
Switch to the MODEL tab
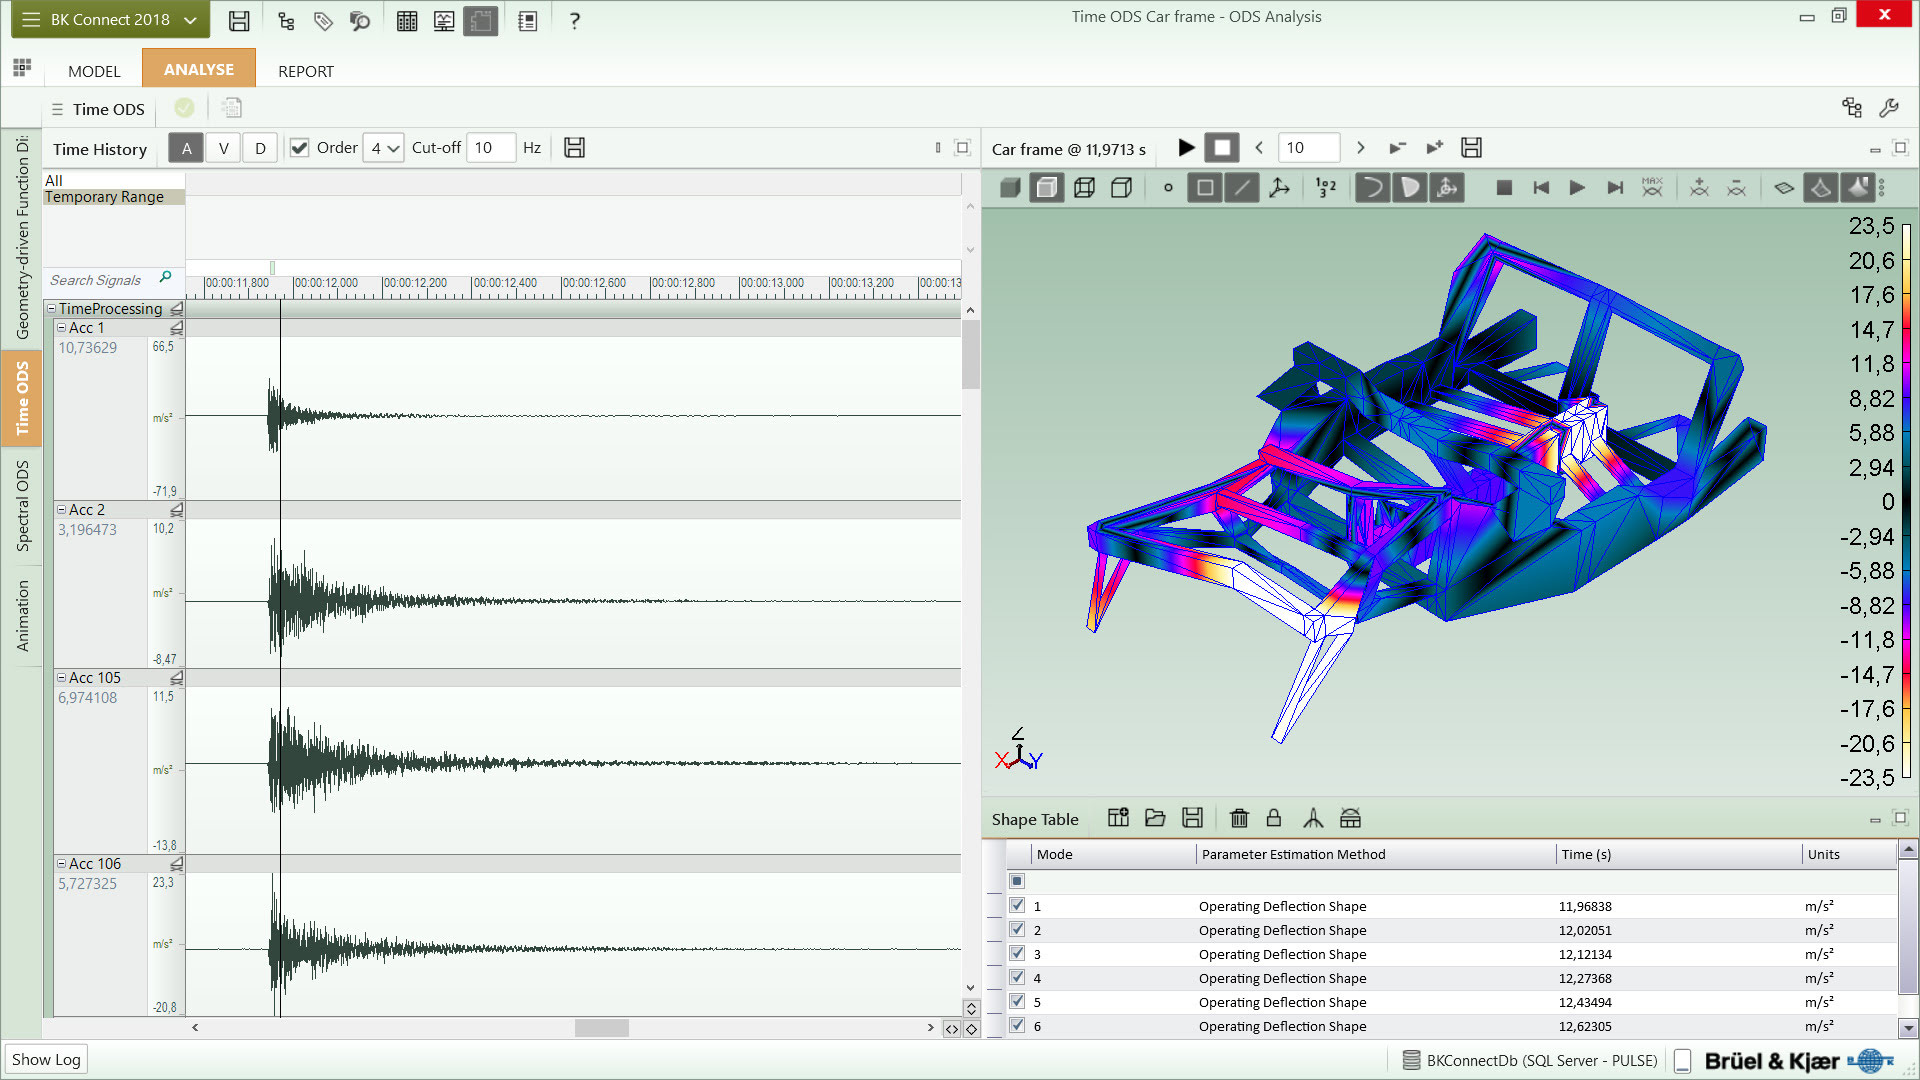click(94, 71)
